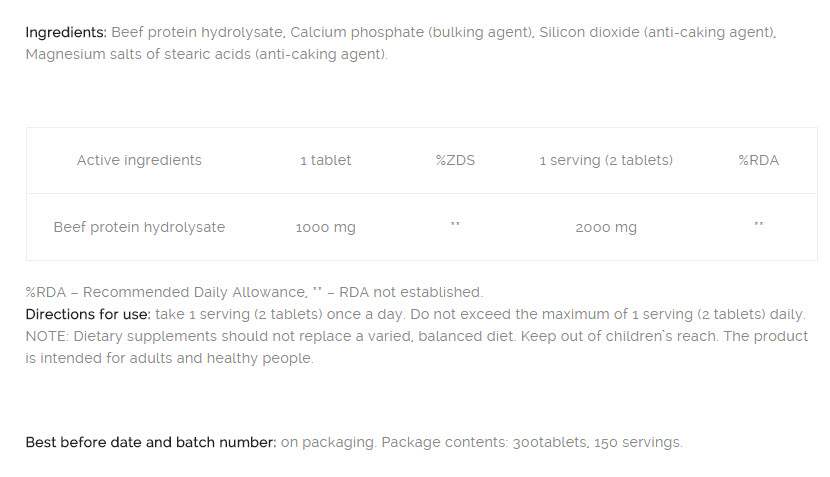830x477 pixels.
Task: Click the asterisks in the %RDA column
Action: (758, 225)
